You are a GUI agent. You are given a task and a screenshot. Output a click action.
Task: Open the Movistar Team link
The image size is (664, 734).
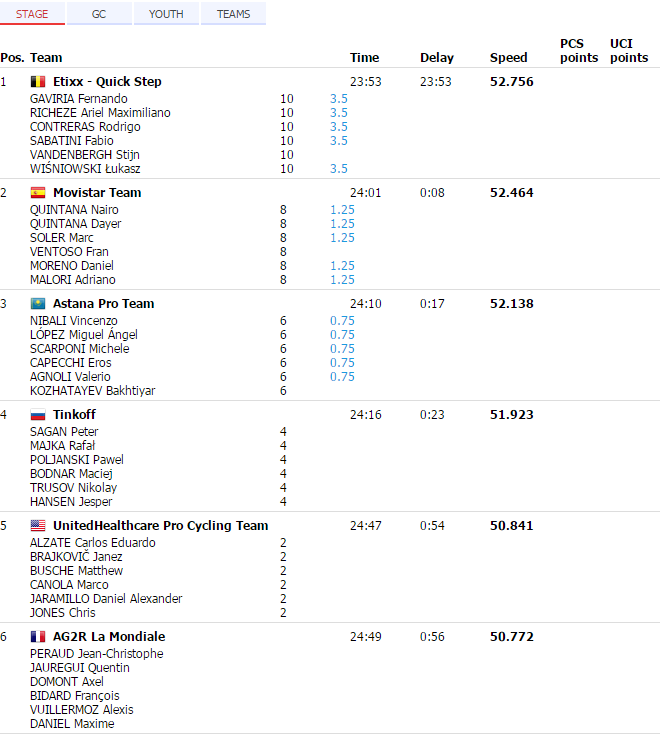pos(97,193)
